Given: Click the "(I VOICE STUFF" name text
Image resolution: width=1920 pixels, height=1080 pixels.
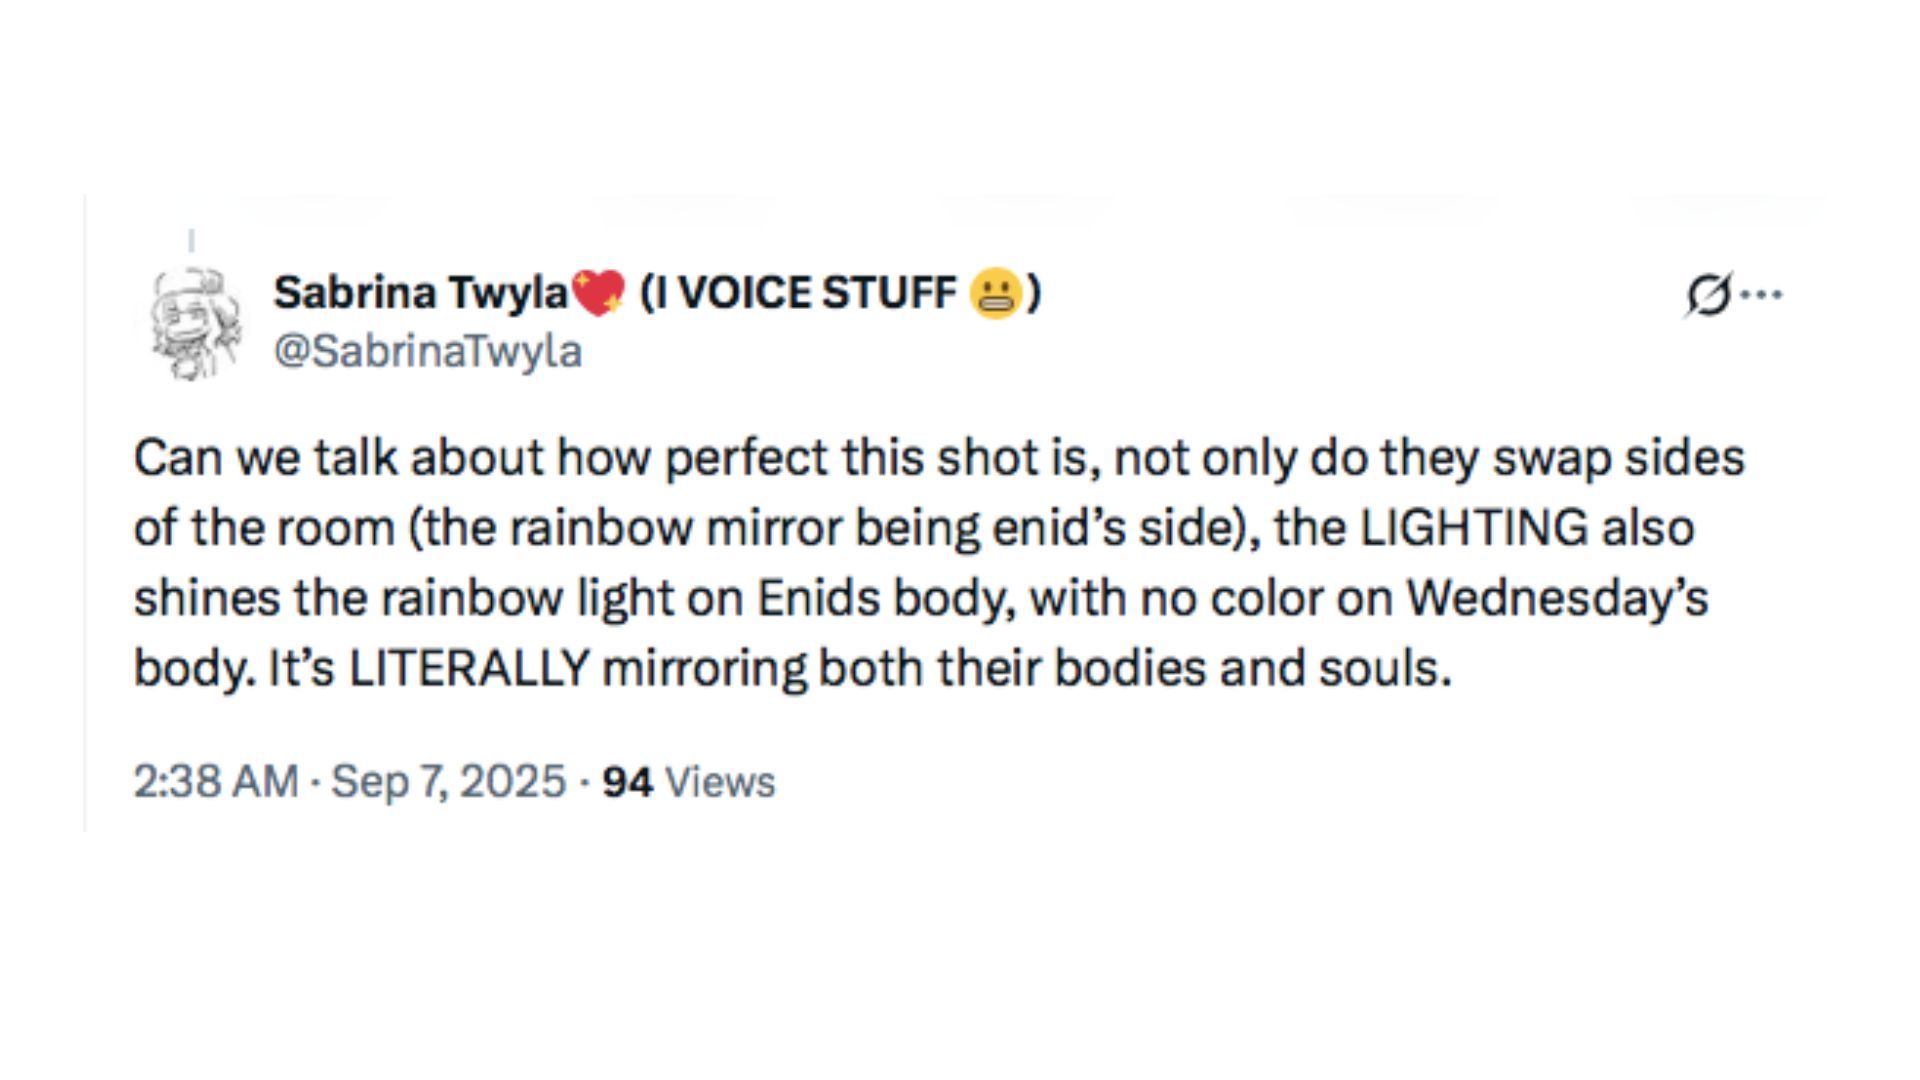Looking at the screenshot, I should [797, 293].
